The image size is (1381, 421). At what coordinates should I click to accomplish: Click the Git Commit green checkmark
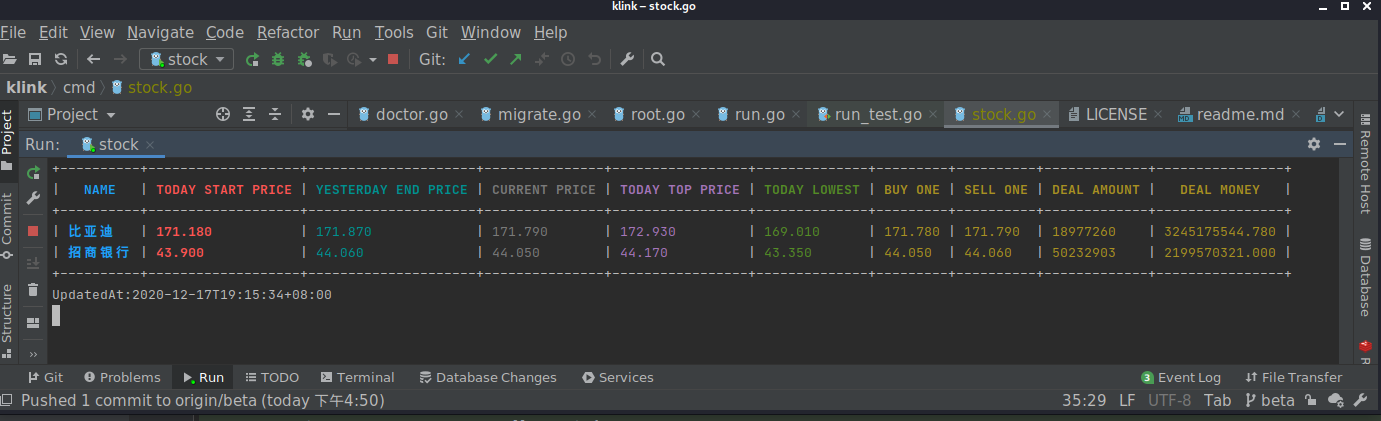click(490, 59)
